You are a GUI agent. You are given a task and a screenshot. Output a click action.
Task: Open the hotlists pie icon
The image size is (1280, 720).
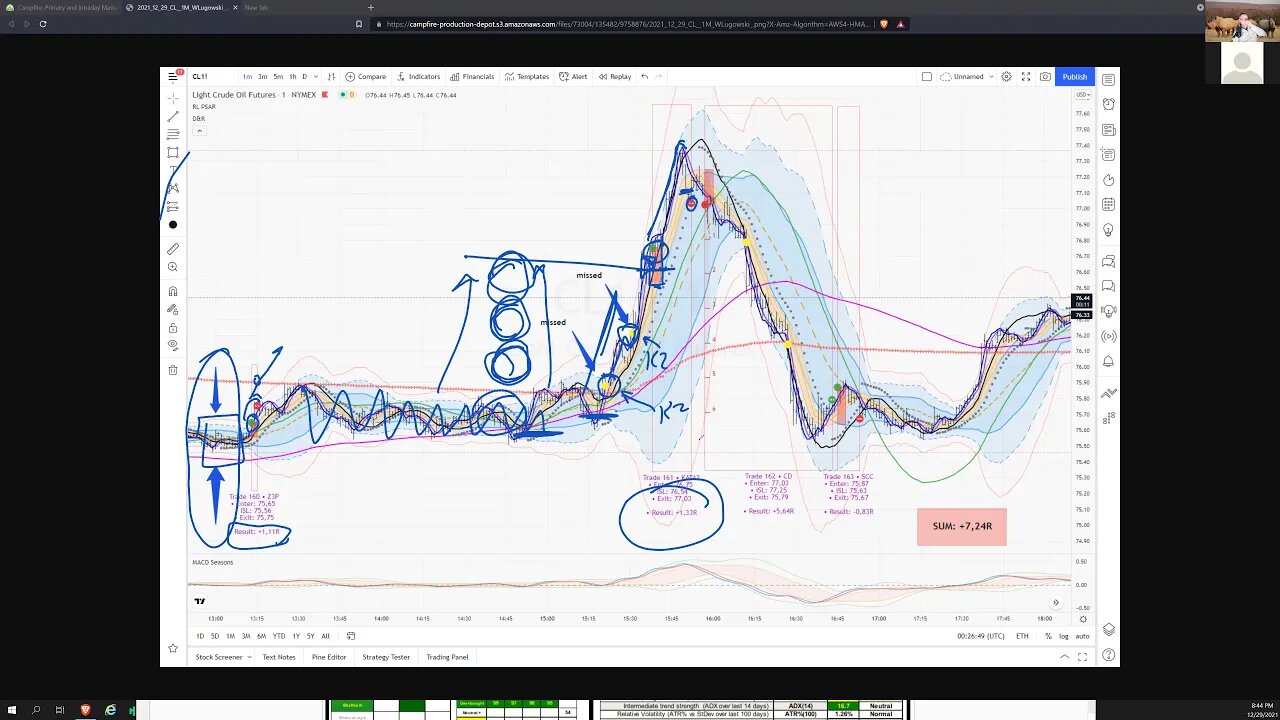click(x=1108, y=180)
